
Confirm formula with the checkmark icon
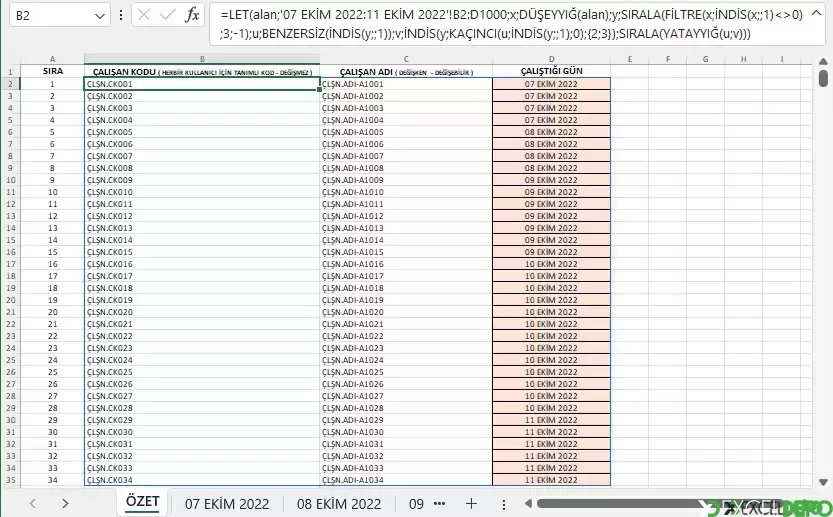[168, 15]
